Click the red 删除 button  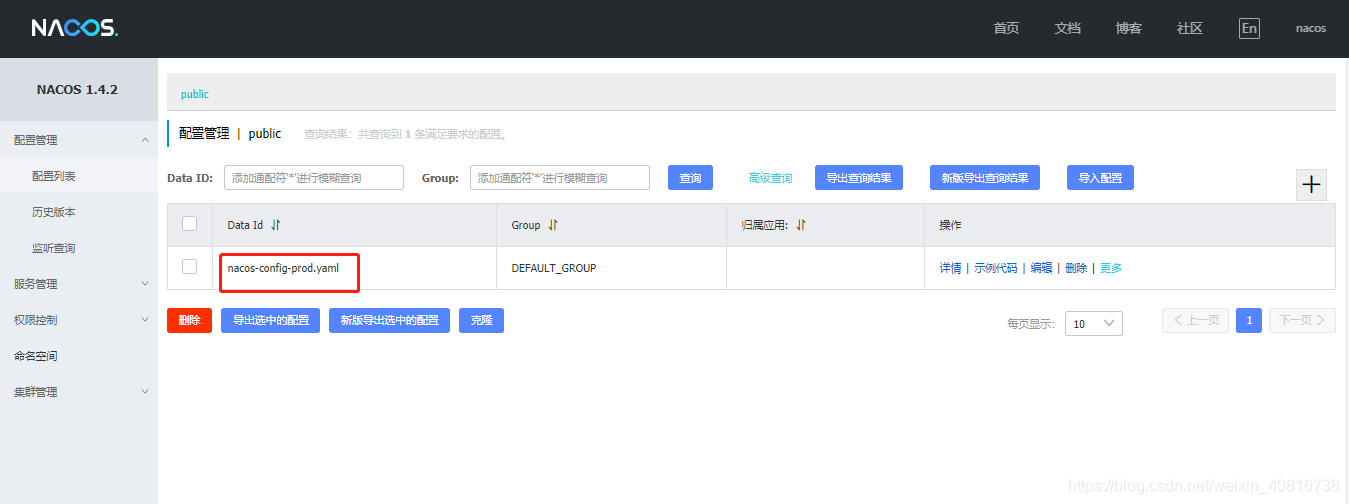coord(189,320)
